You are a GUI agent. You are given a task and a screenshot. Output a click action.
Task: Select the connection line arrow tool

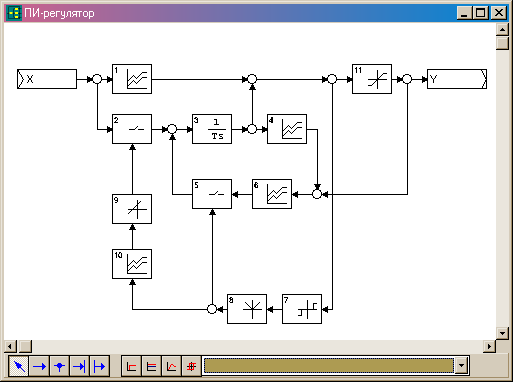point(39,367)
